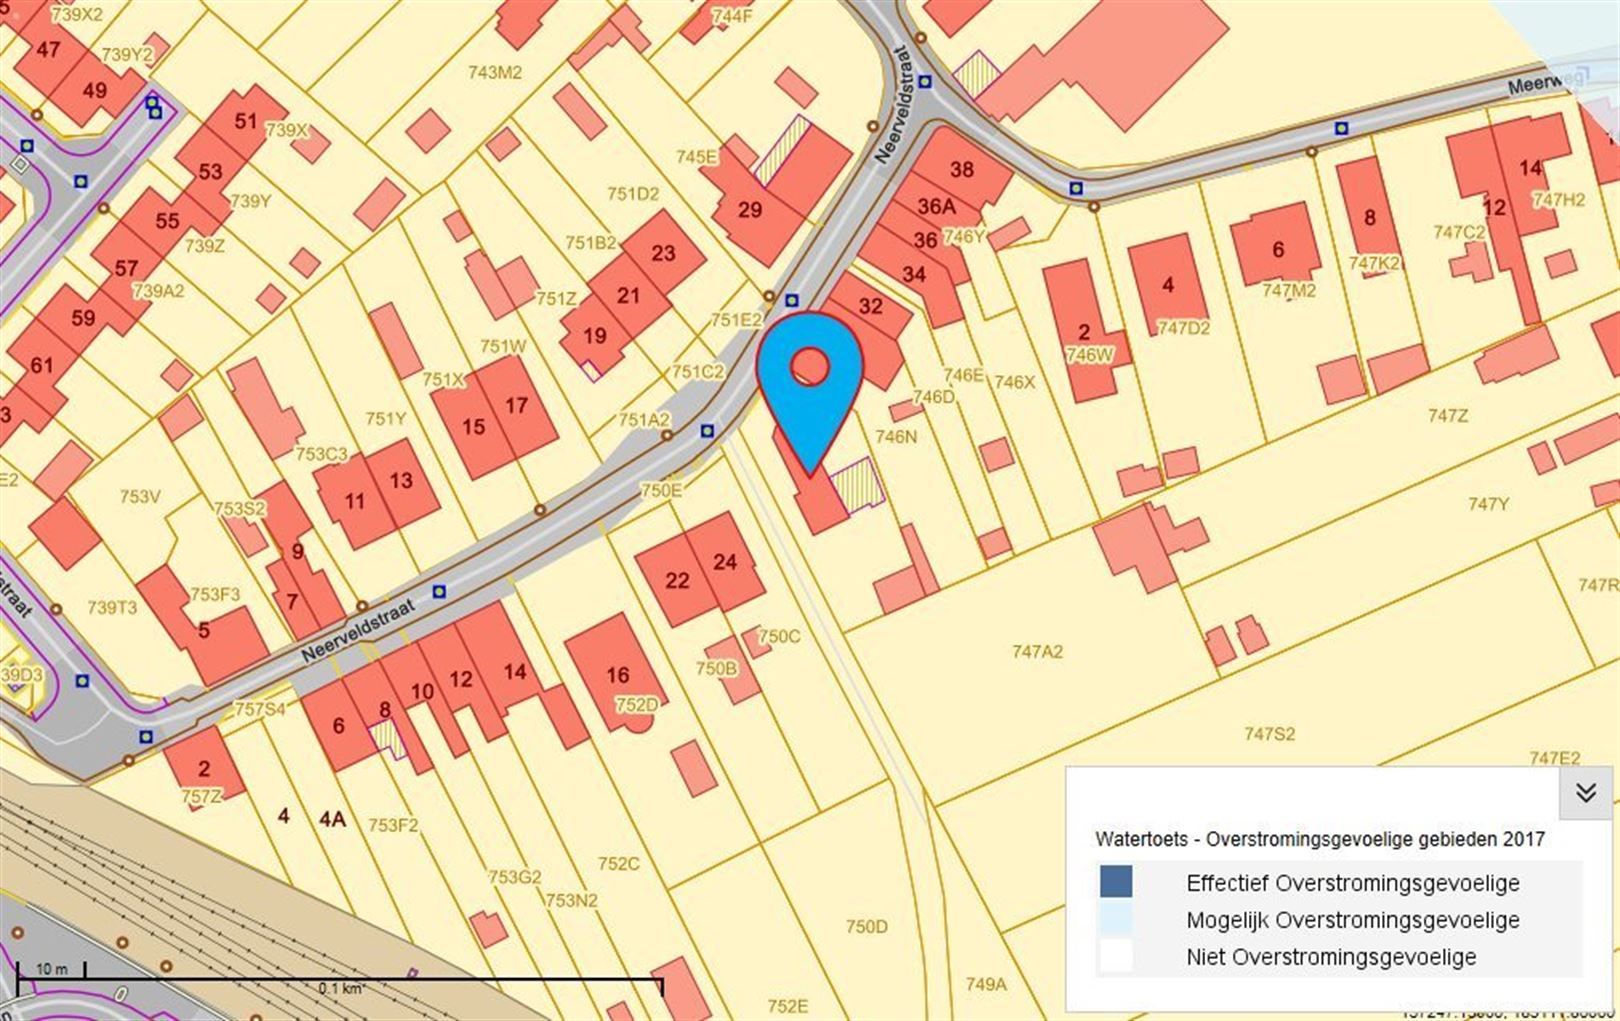Viewport: 1620px width, 1021px height.
Task: Click parcel label 750D
Action: click(x=866, y=927)
